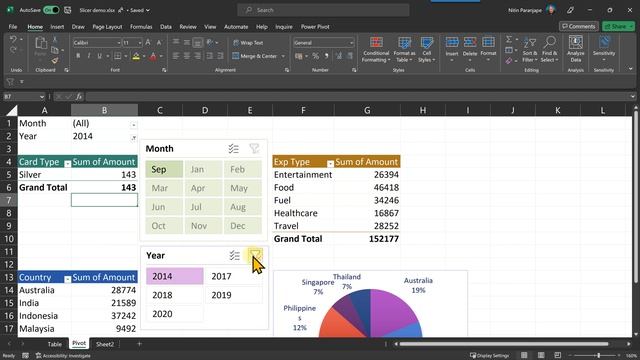Click the Format Painter brush icon
The height and width of the screenshot is (360, 640).
tap(55, 60)
